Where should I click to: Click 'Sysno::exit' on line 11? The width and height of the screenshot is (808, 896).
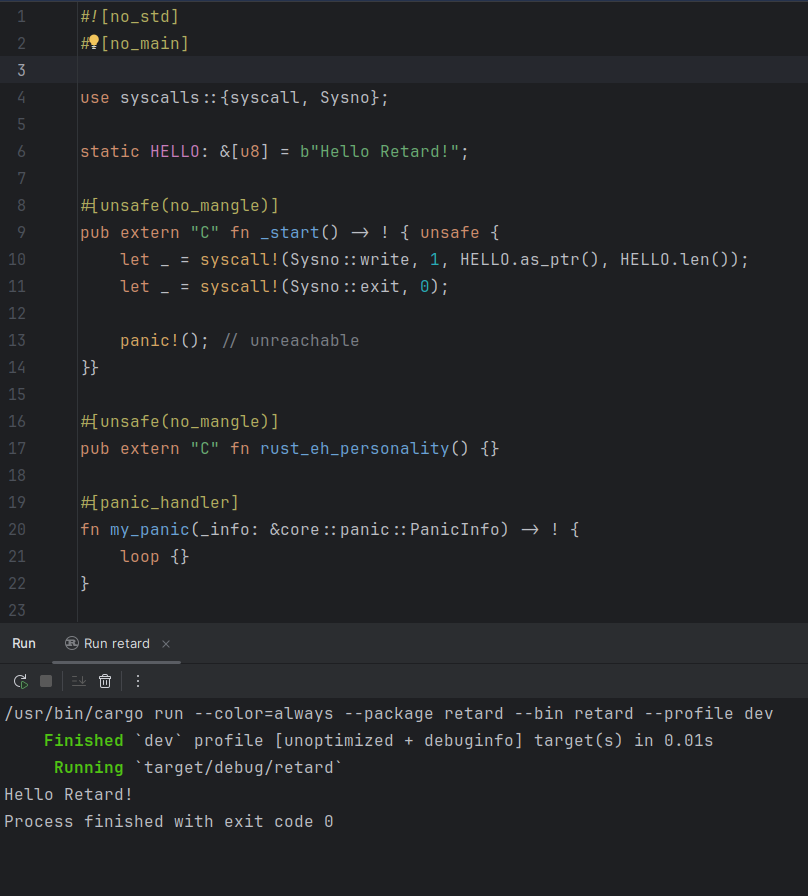pos(345,286)
